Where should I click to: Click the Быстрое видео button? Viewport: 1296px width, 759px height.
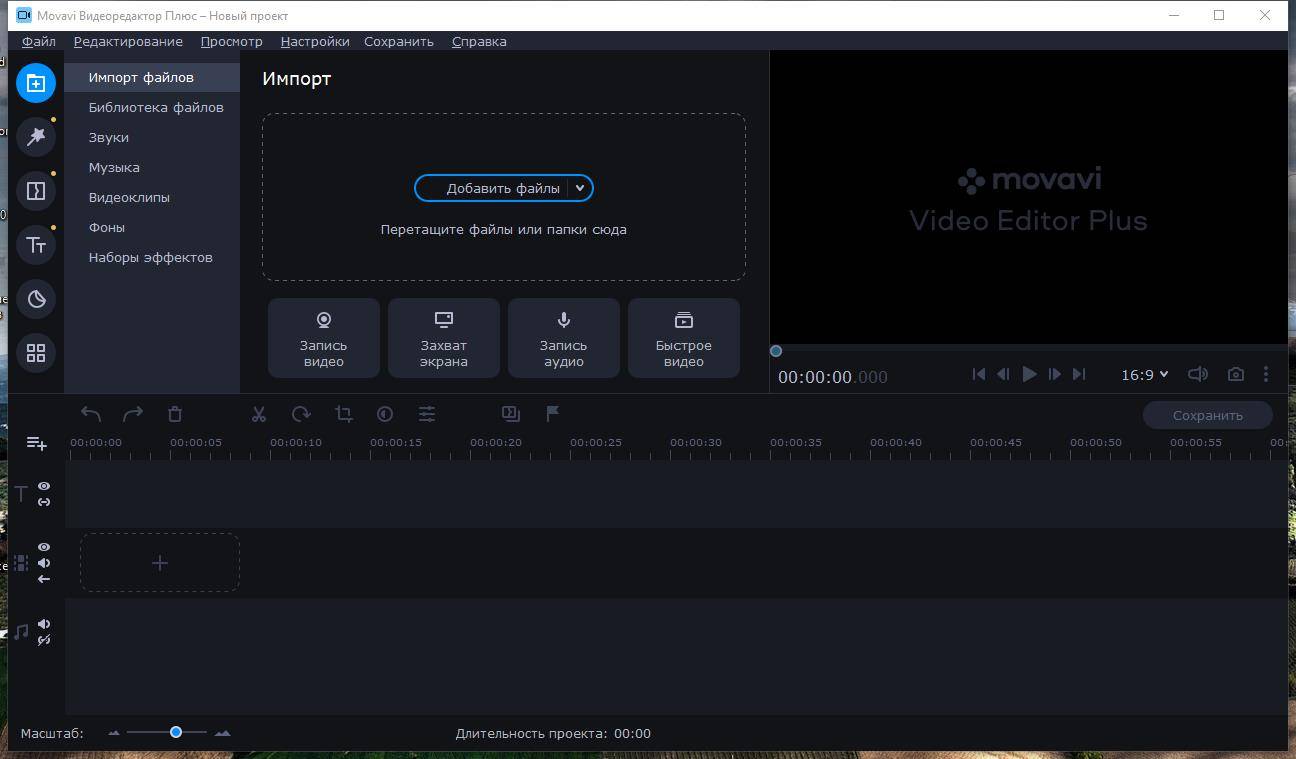(684, 338)
